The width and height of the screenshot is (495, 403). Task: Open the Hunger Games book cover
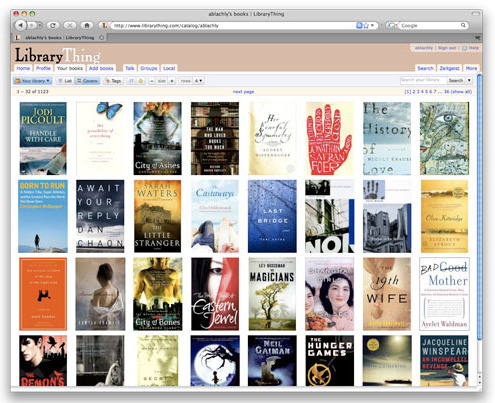330,361
